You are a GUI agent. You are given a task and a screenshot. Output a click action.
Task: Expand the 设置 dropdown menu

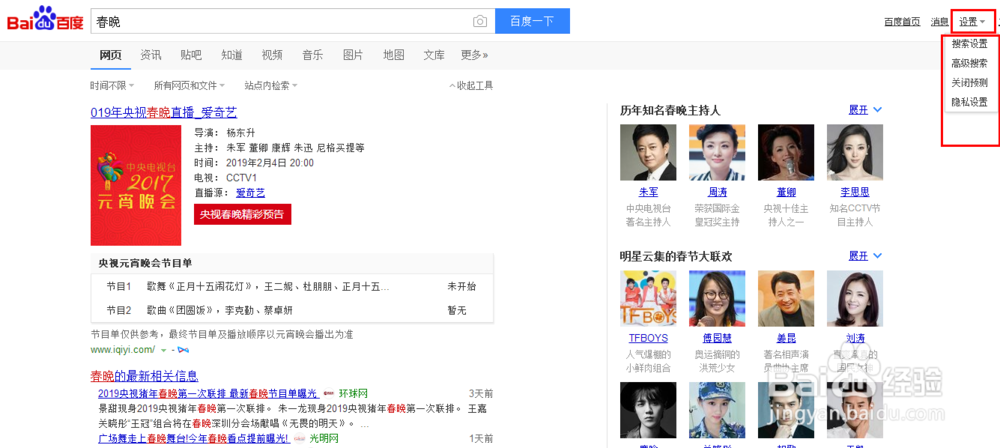point(972,22)
